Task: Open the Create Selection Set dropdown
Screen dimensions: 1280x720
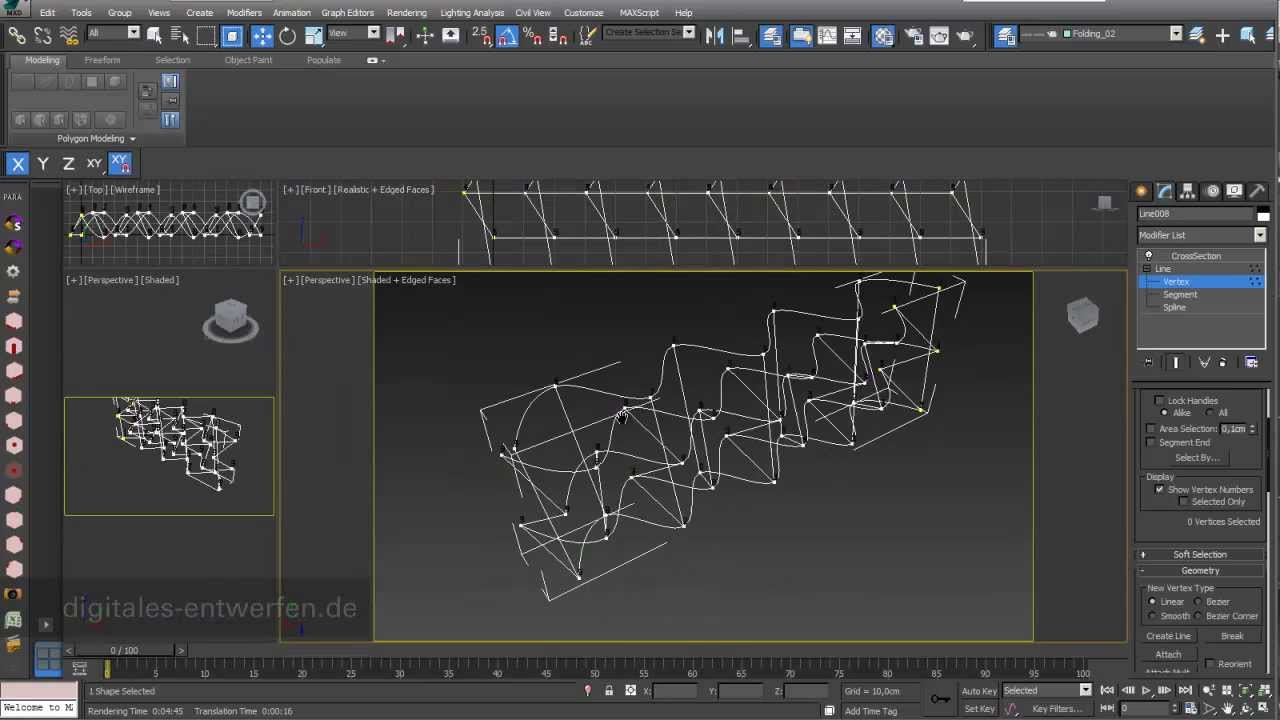Action: [x=689, y=33]
